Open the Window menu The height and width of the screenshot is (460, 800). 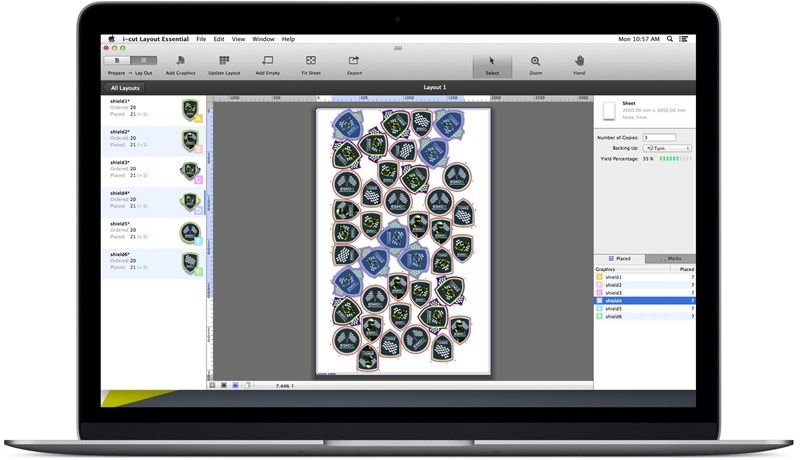coord(263,39)
